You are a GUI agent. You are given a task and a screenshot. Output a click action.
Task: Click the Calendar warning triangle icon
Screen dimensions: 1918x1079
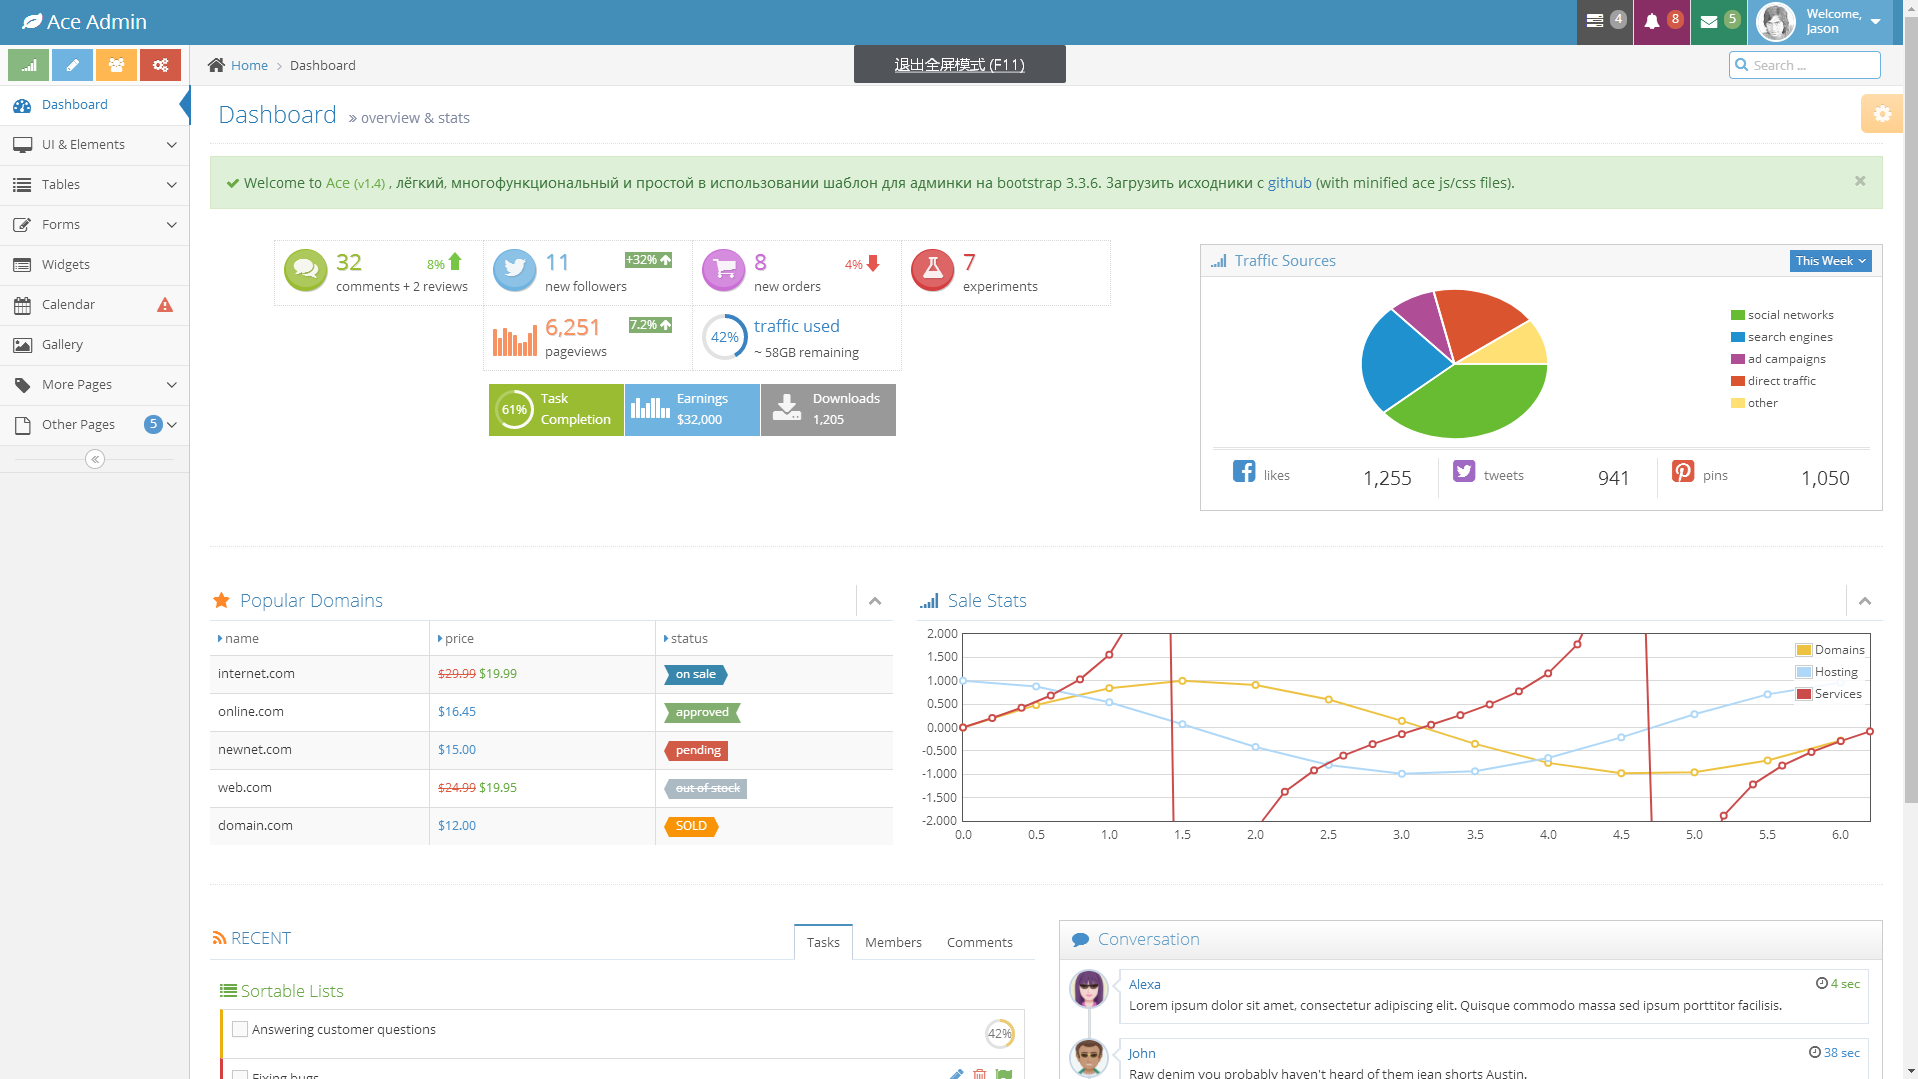165,305
